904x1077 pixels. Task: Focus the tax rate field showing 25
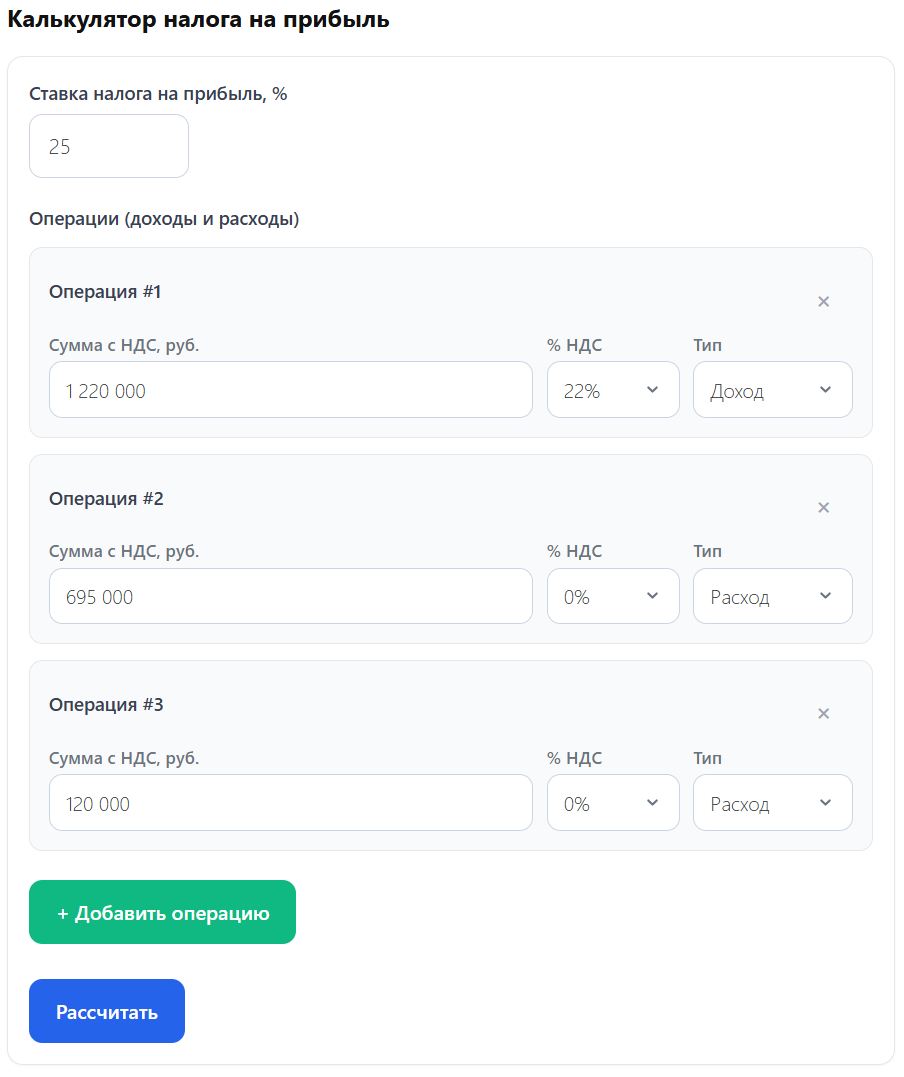coord(108,146)
